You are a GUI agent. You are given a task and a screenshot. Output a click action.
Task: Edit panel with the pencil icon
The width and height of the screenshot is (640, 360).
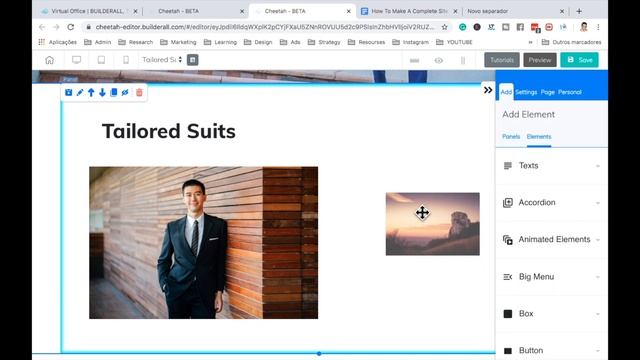tap(80, 93)
